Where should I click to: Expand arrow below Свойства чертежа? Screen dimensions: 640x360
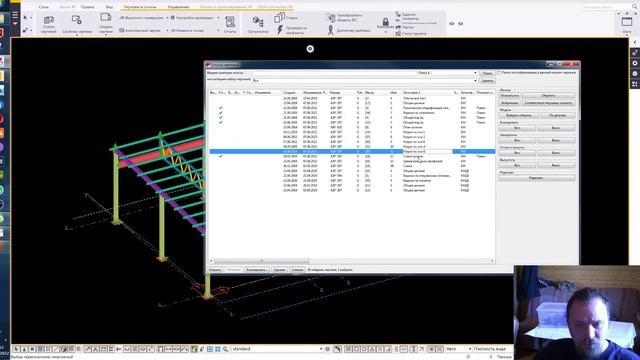[77, 35]
